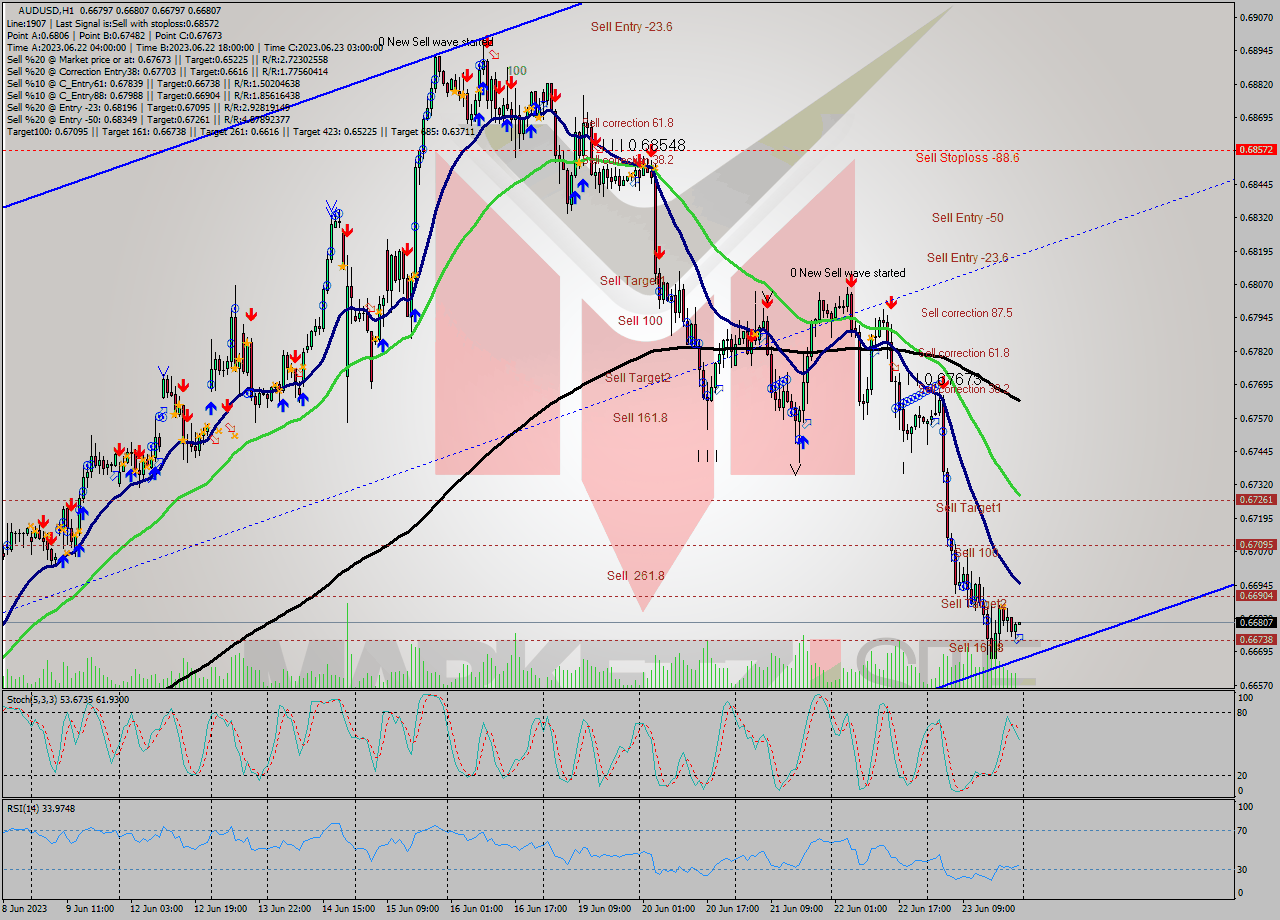Screen dimensions: 1280x920
Task: Click the 'Sell %10 @ C_Entry88' row
Action: pyautogui.click(x=153, y=95)
